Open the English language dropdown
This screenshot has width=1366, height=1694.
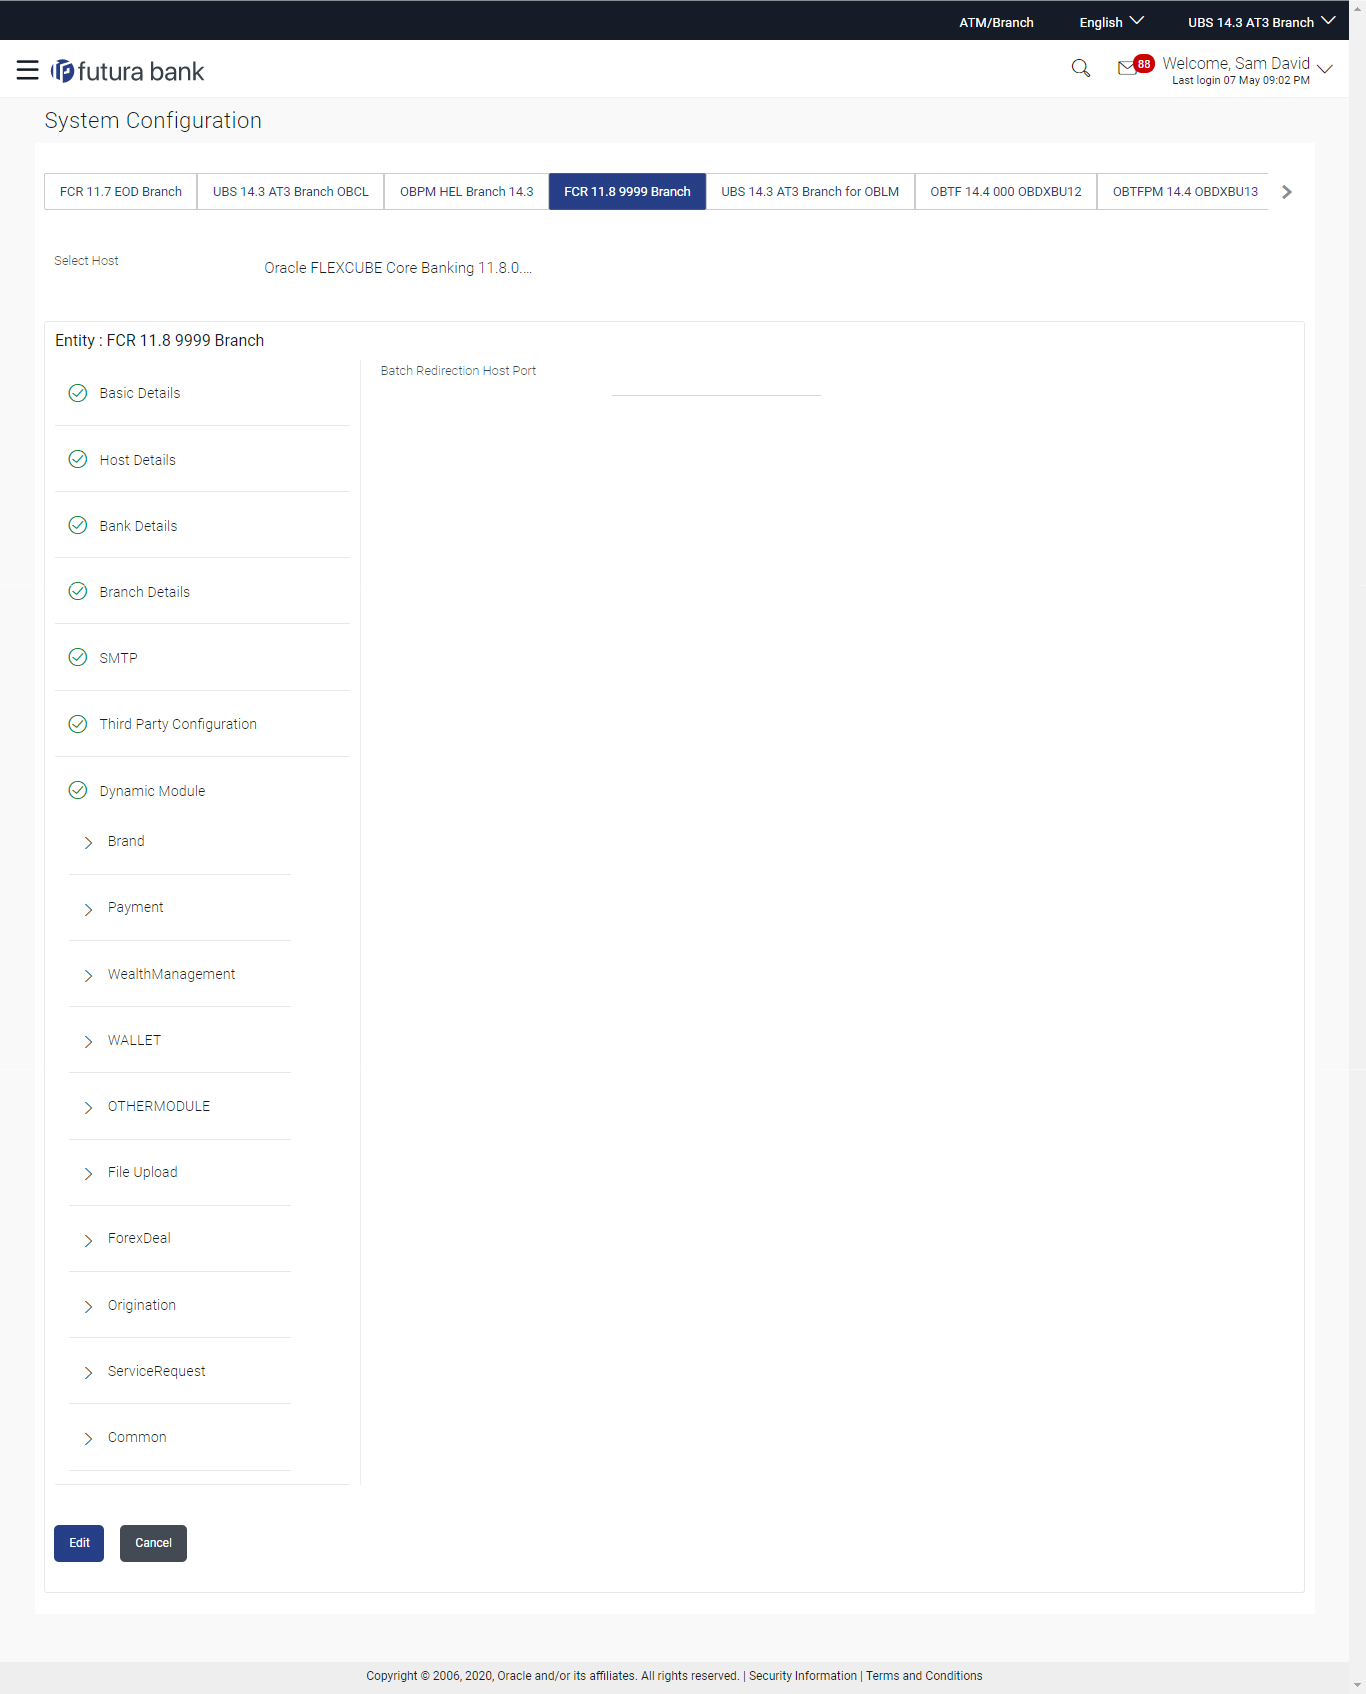(x=1111, y=22)
